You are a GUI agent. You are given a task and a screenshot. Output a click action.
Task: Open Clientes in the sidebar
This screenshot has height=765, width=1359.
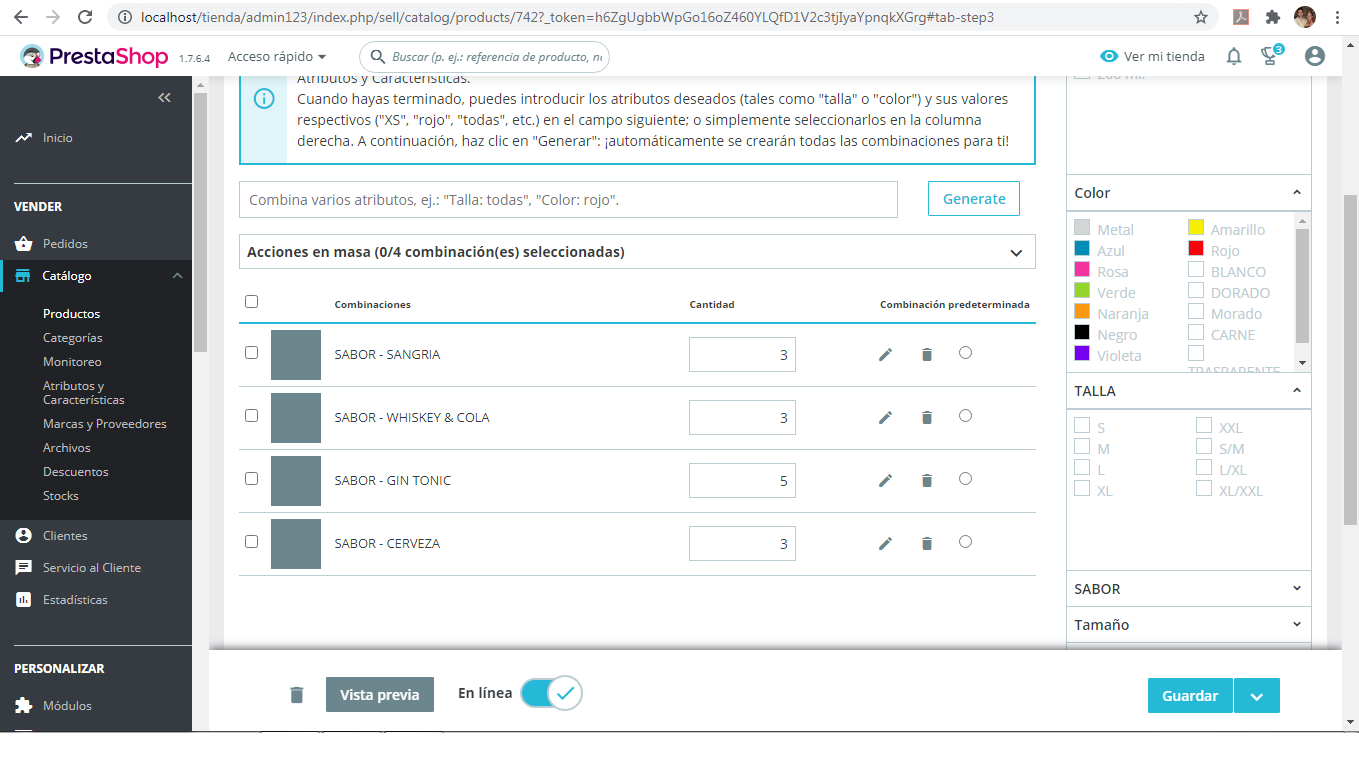[65, 536]
